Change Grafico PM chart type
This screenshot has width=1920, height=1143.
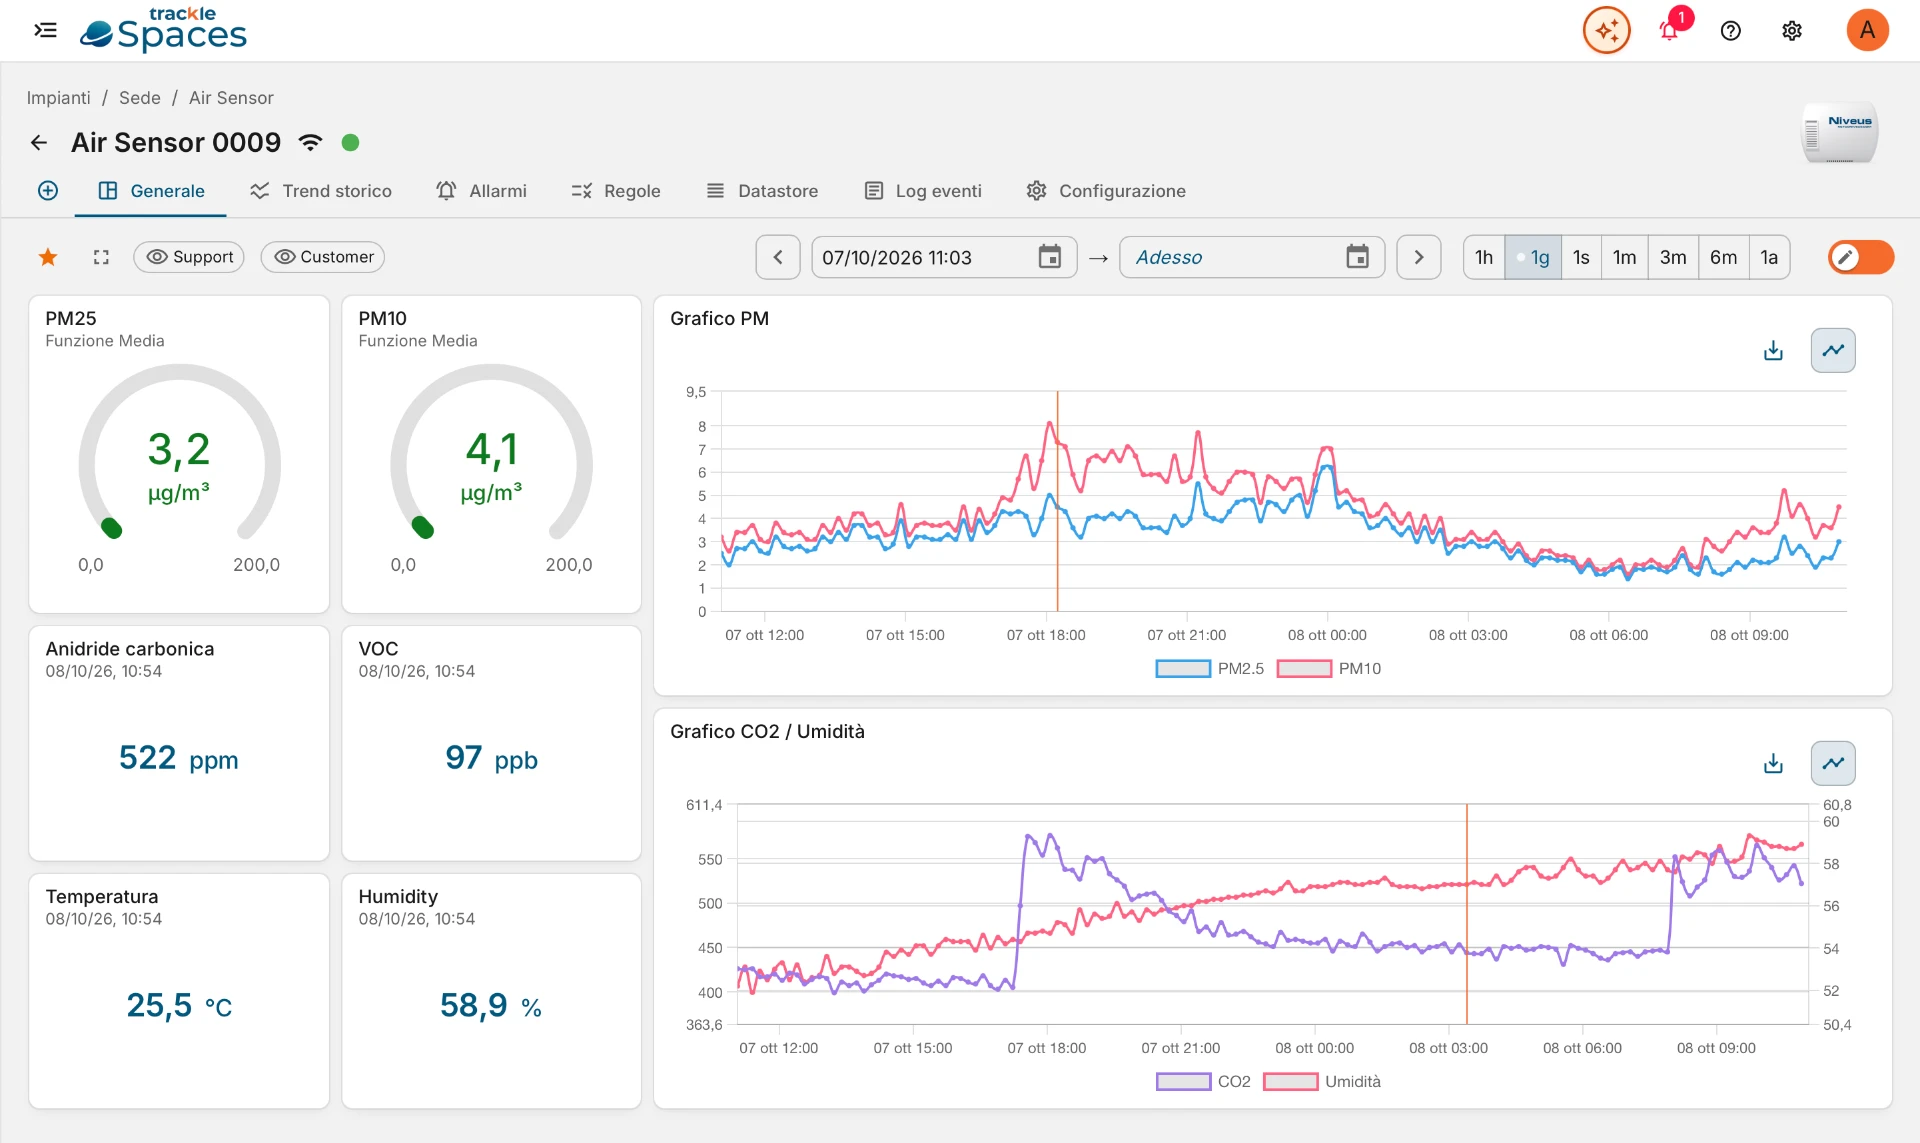tap(1833, 351)
